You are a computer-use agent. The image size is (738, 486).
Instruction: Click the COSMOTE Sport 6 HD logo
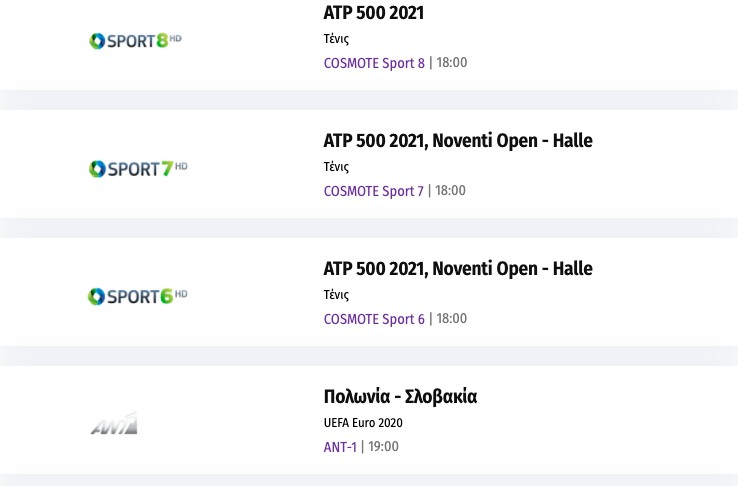(x=138, y=297)
